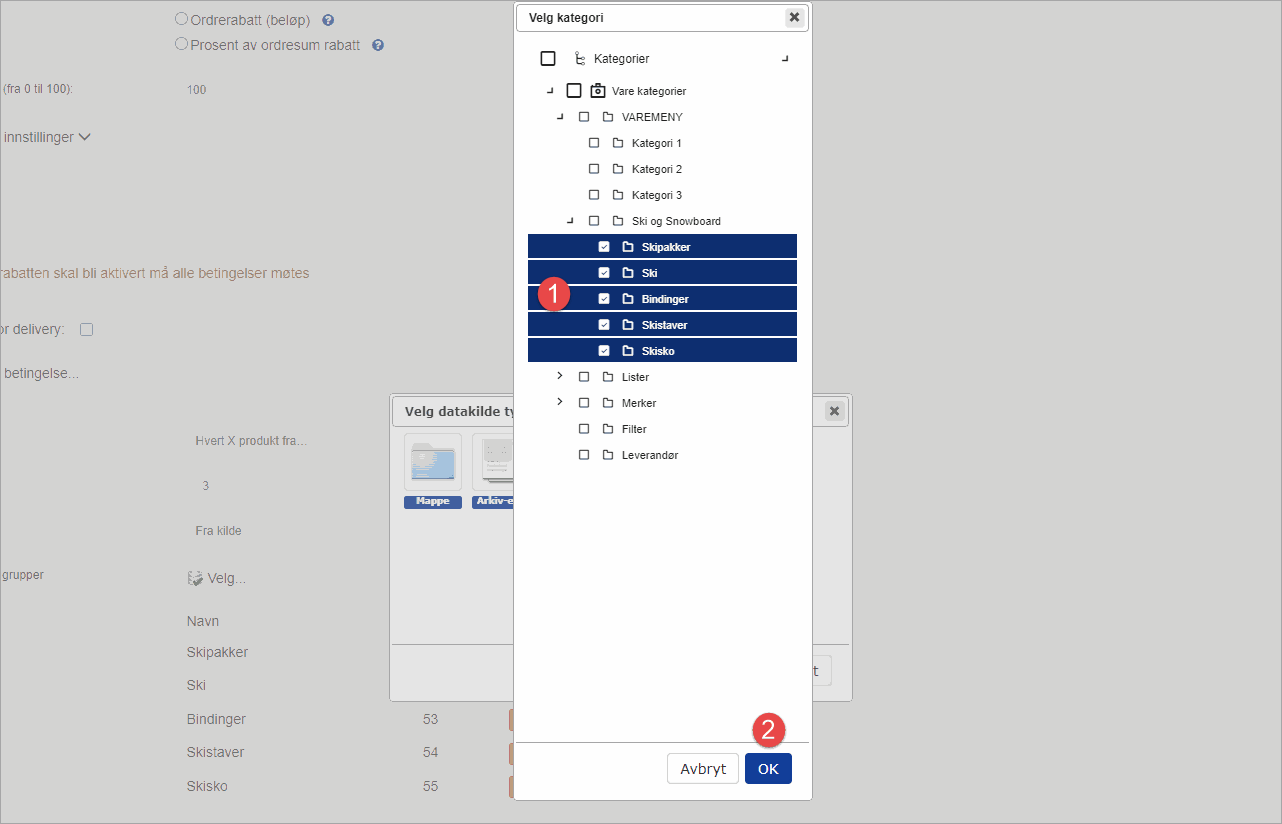The height and width of the screenshot is (824, 1282).
Task: Click the Vare kategorier camera icon
Action: point(598,91)
